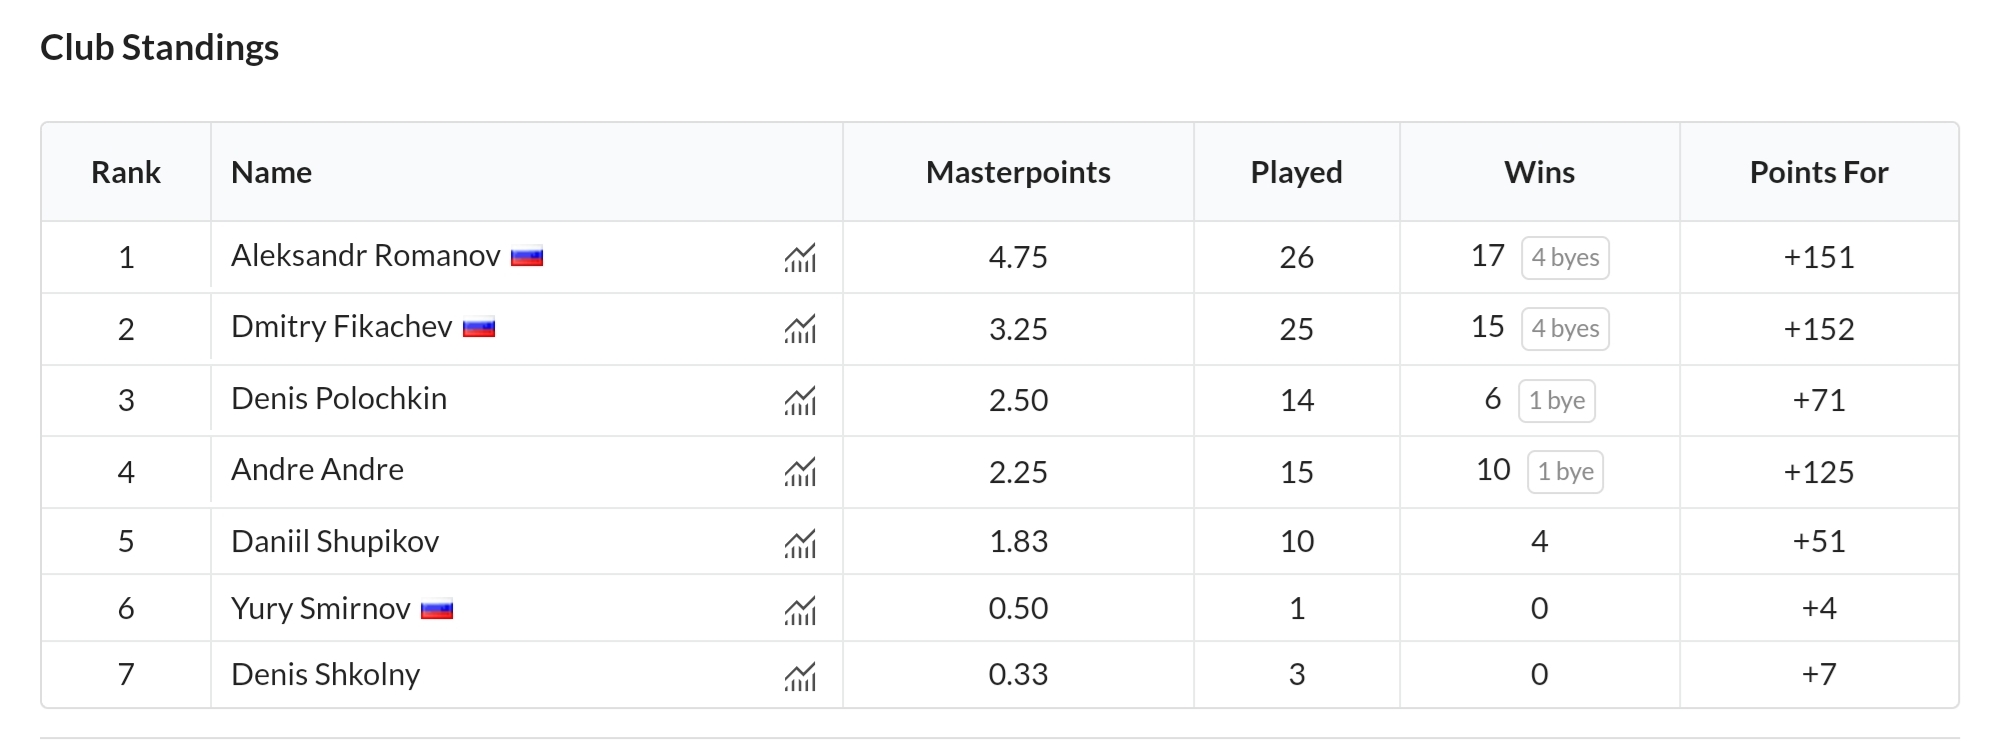Open stats chart icon for Dmitry Fikachev
Viewport: 2000px width, 742px height.
tap(800, 329)
